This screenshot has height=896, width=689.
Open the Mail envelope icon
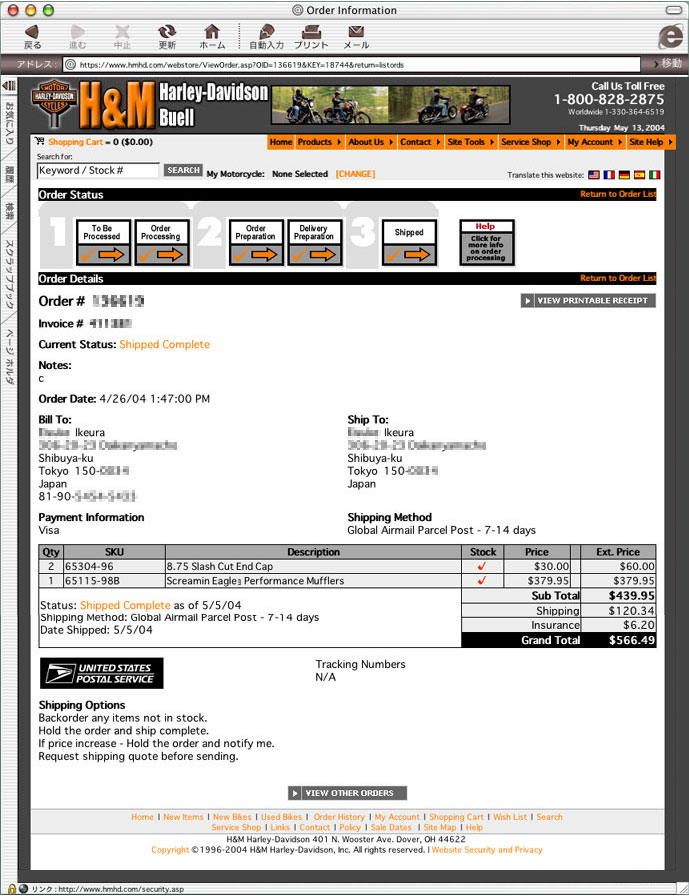click(356, 32)
